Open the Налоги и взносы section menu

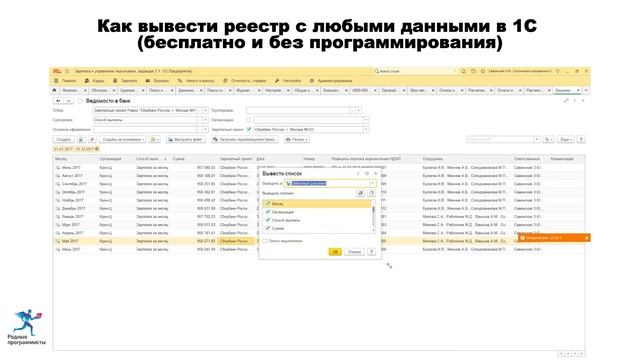(196, 81)
